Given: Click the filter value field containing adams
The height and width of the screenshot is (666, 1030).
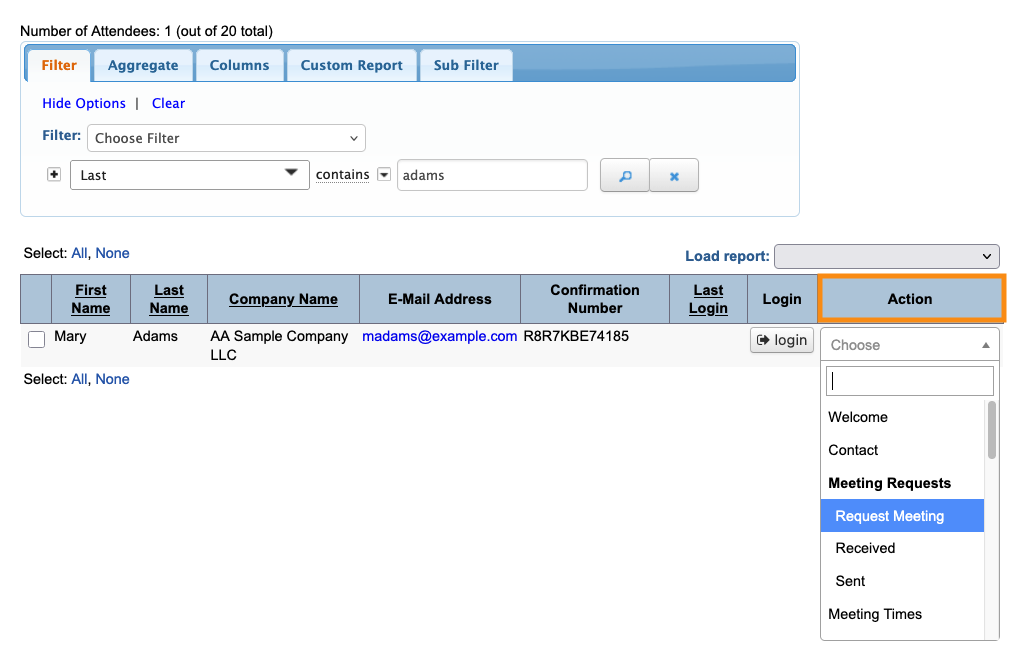Looking at the screenshot, I should point(491,175).
